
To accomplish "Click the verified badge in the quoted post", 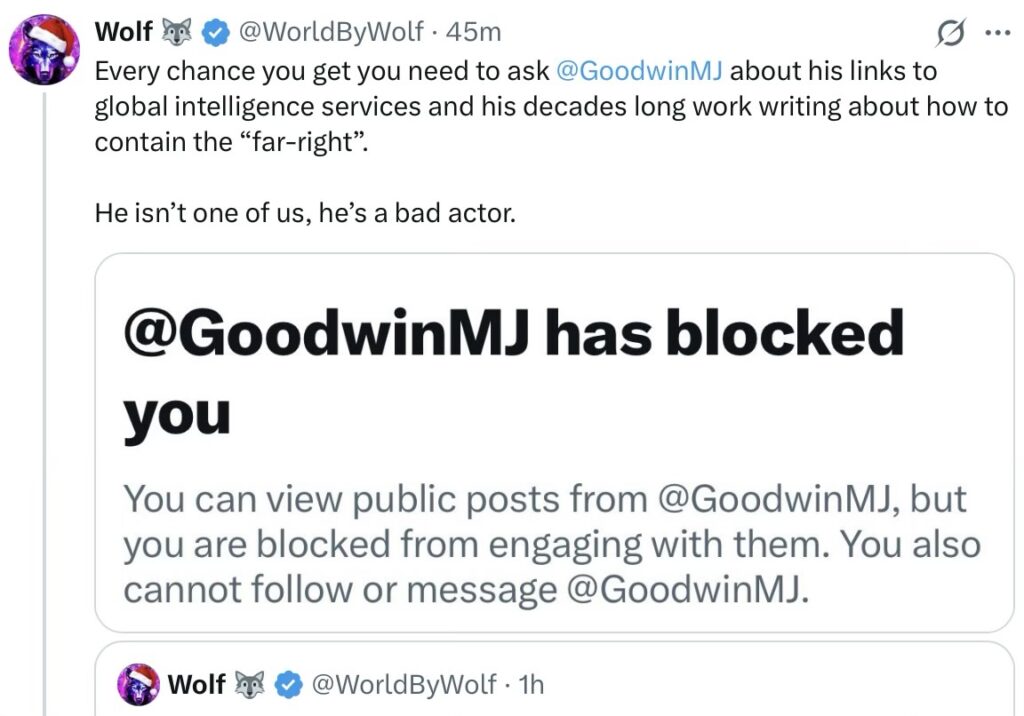I will pos(290,685).
